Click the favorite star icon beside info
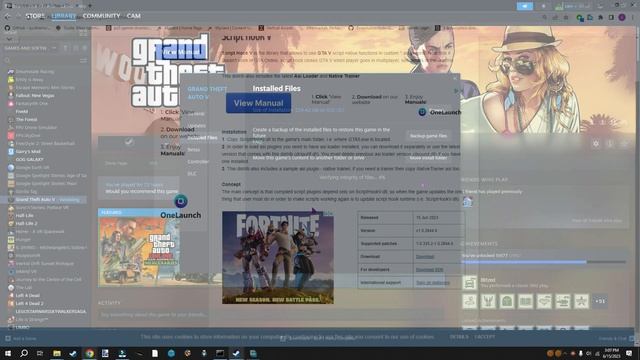The height and width of the screenshot is (360, 640). tap(624, 144)
